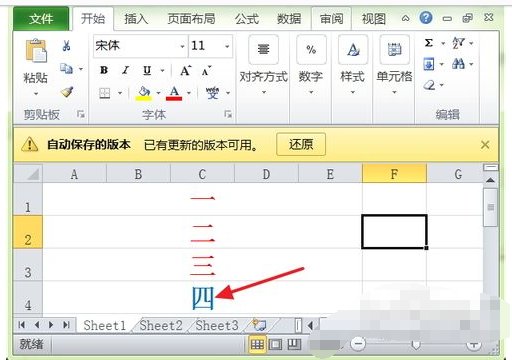Toggle Bold formatting
The height and width of the screenshot is (360, 512).
coord(104,70)
